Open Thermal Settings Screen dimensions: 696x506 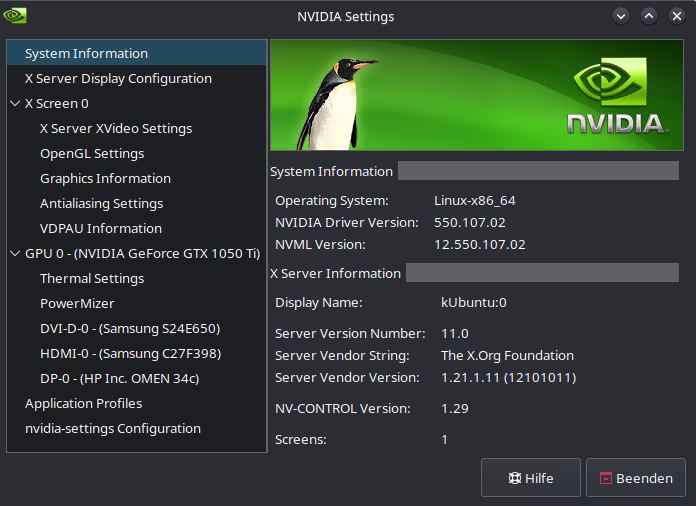tap(137, 278)
